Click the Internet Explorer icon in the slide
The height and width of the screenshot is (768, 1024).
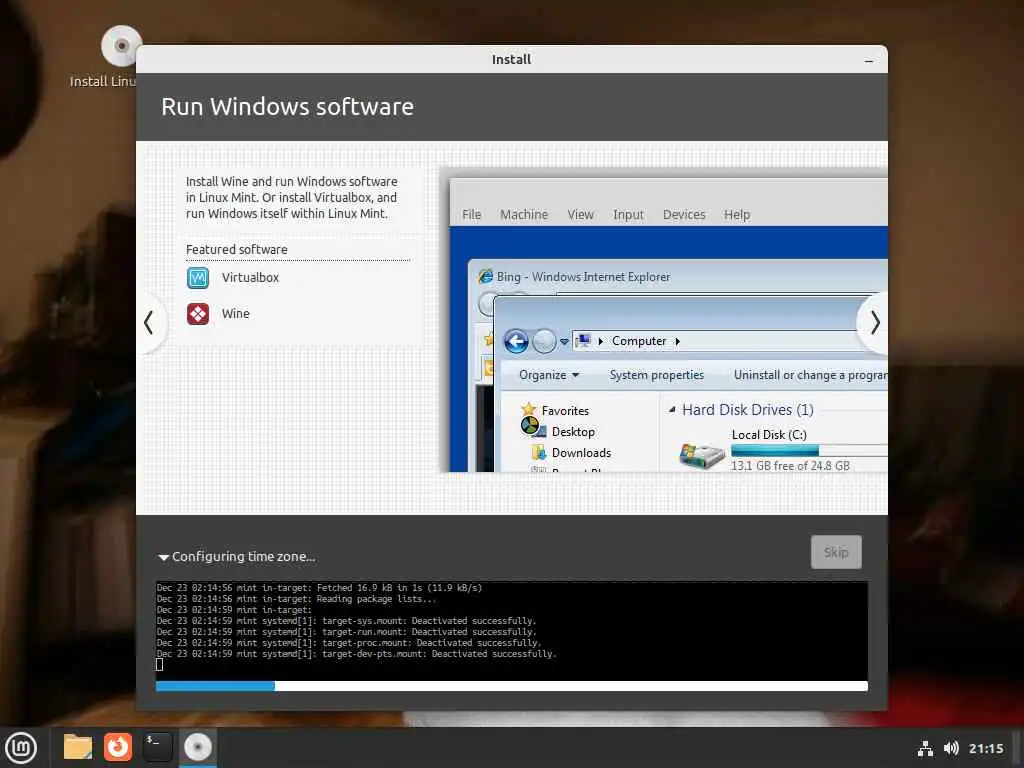click(x=485, y=276)
